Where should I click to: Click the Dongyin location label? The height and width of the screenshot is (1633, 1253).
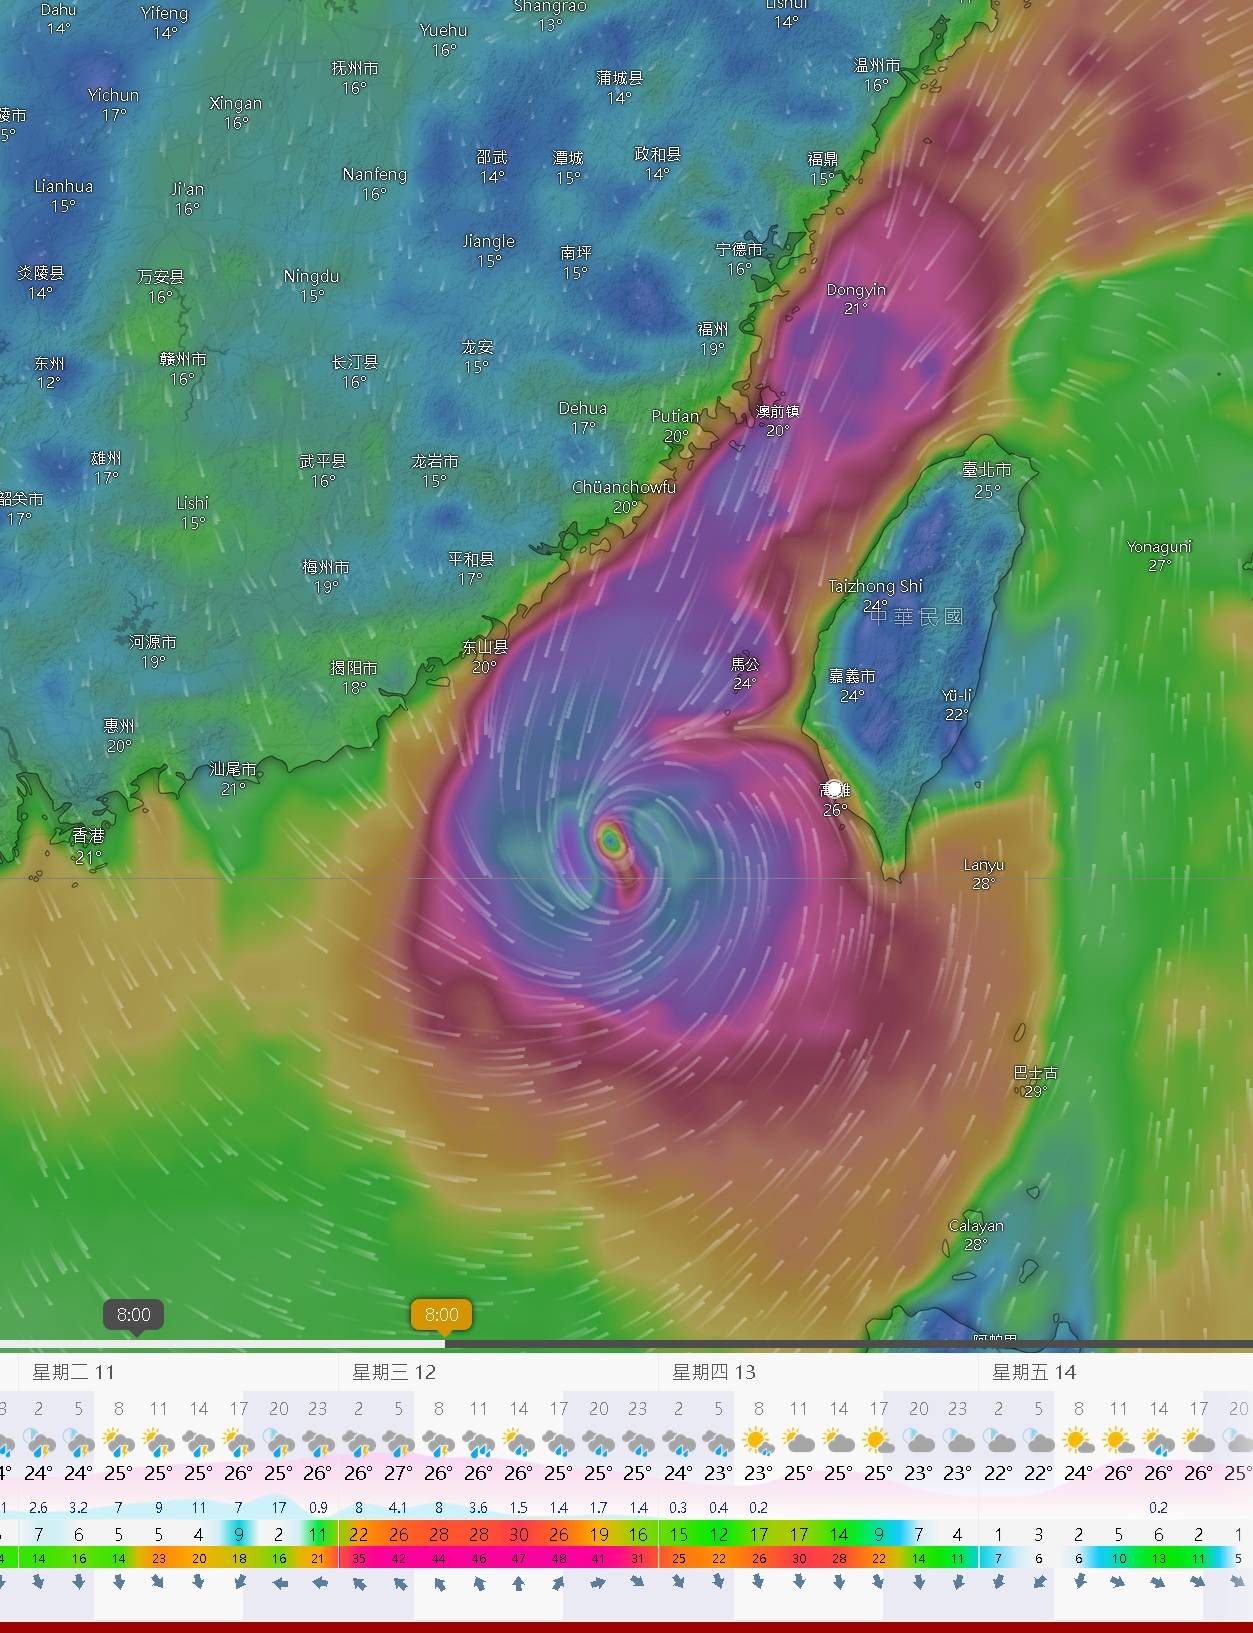tap(856, 290)
